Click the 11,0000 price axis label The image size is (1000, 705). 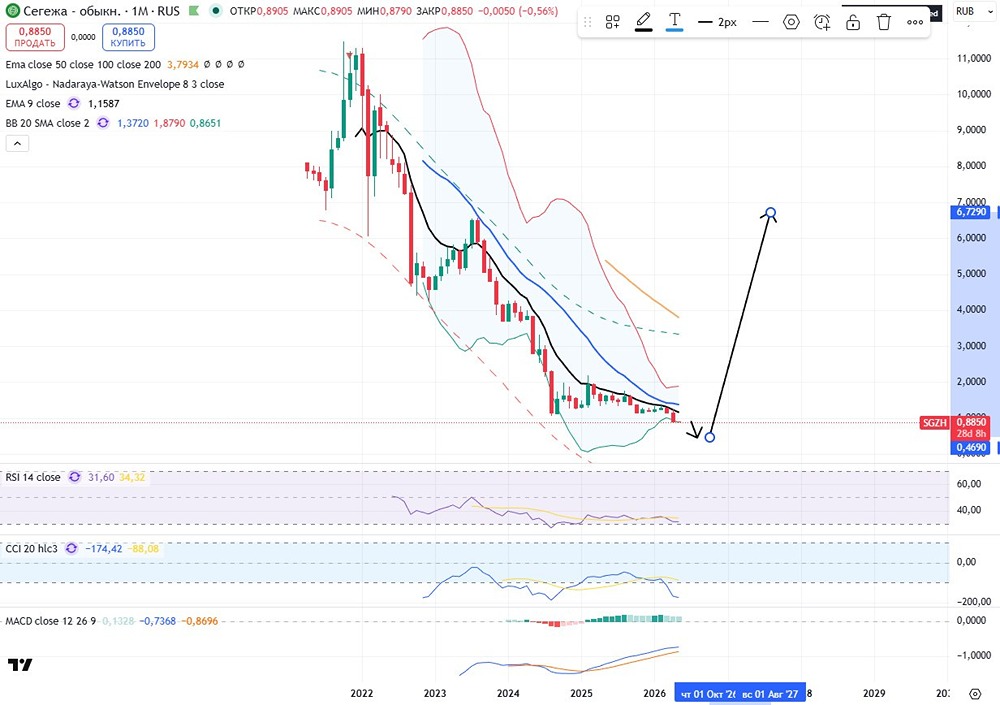(974, 58)
